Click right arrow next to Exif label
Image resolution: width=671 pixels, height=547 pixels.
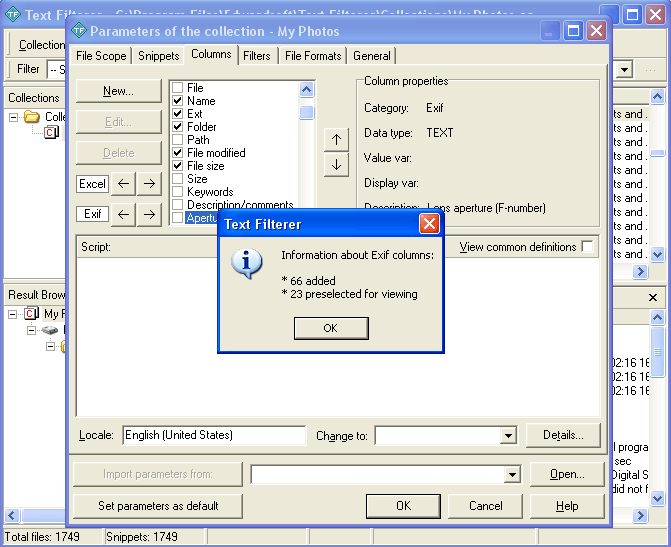click(148, 214)
